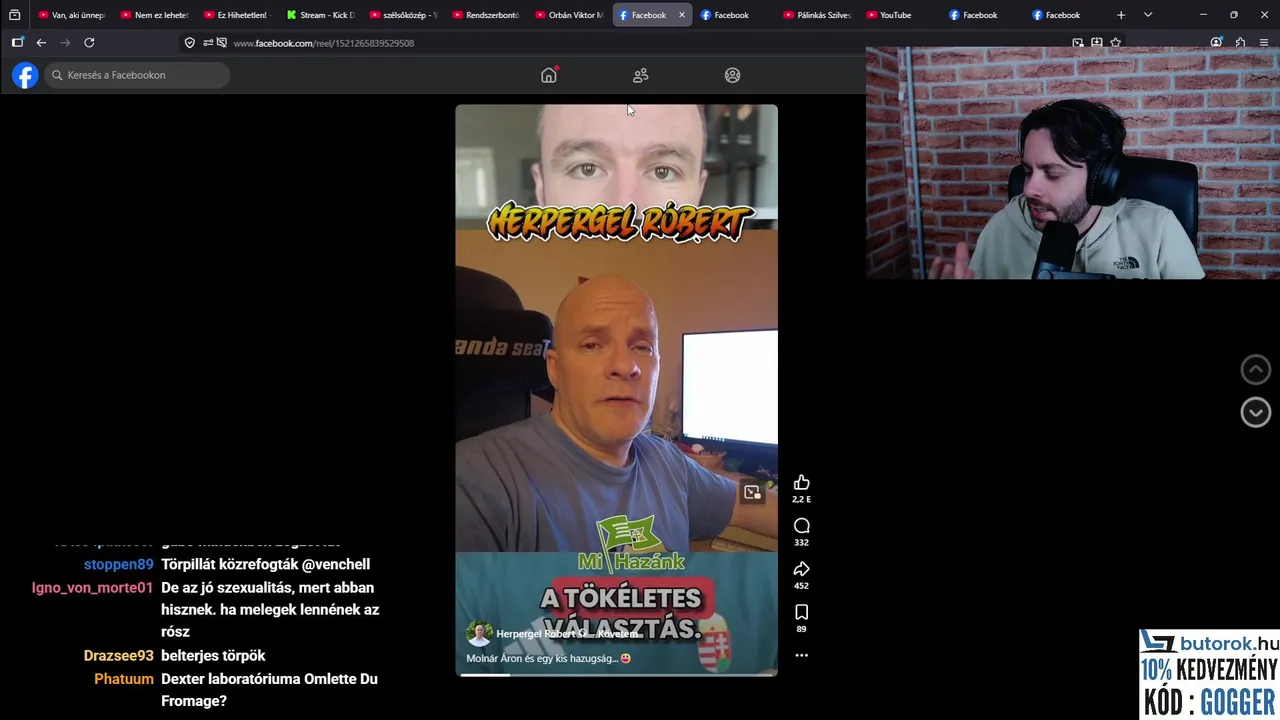The height and width of the screenshot is (720, 1280).
Task: Open the browser extensions icon
Action: (1240, 43)
